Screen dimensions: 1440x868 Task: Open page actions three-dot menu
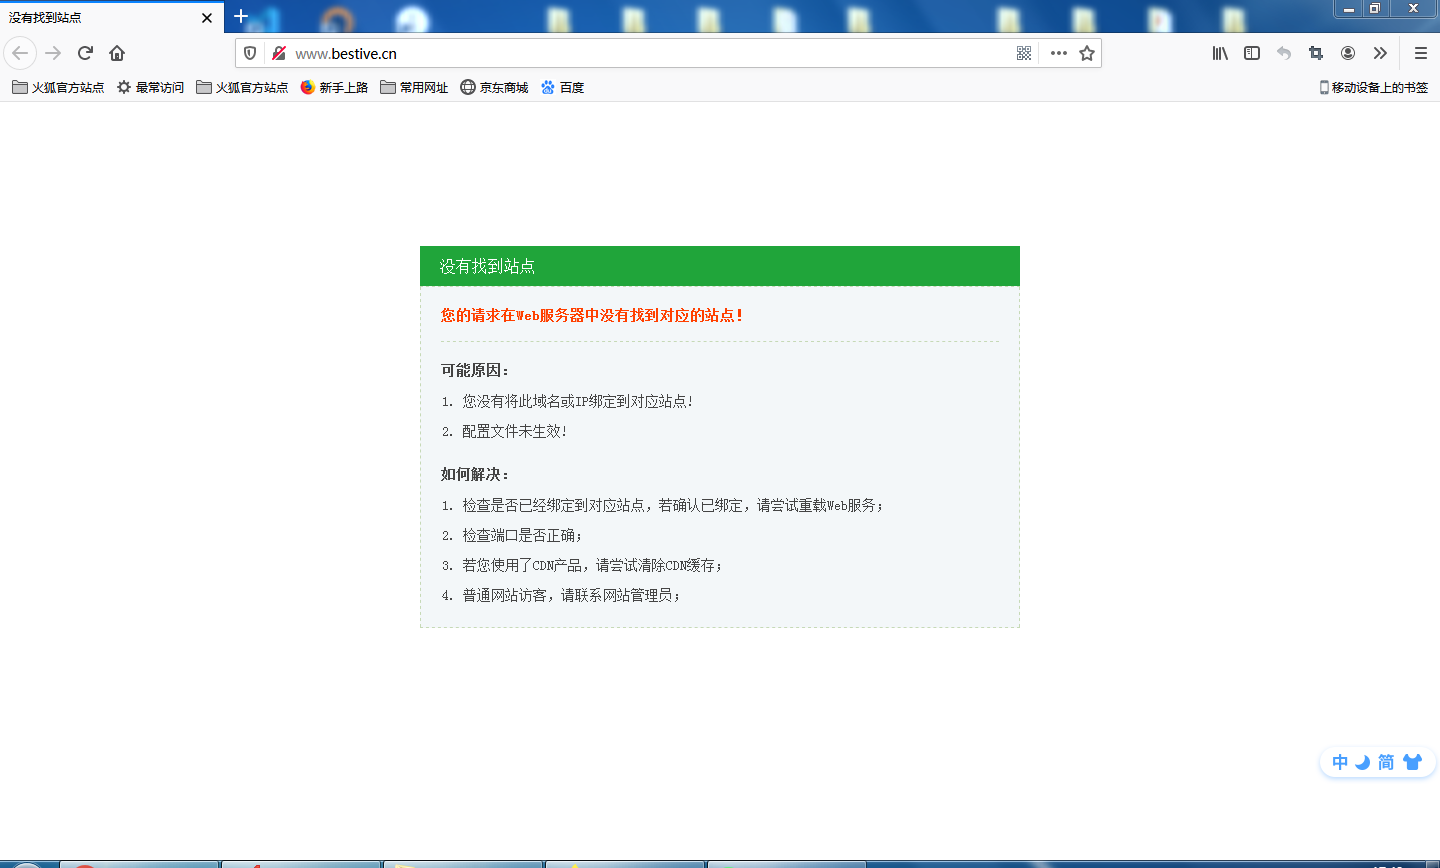(1059, 53)
